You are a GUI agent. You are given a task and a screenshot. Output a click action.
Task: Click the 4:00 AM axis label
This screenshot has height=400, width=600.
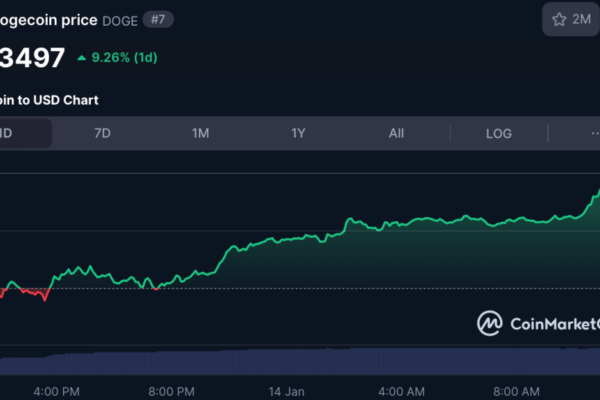pyautogui.click(x=401, y=392)
